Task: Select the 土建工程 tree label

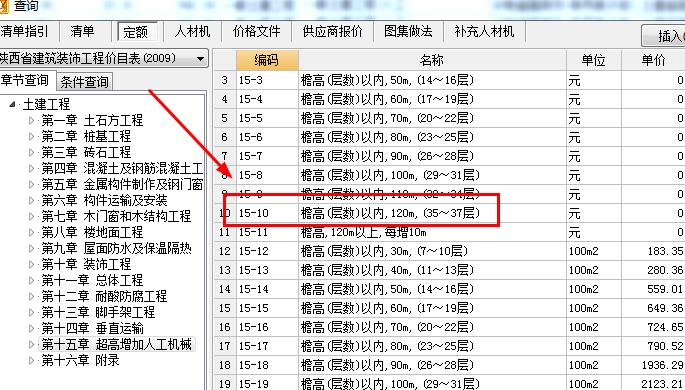Action: pyautogui.click(x=46, y=104)
